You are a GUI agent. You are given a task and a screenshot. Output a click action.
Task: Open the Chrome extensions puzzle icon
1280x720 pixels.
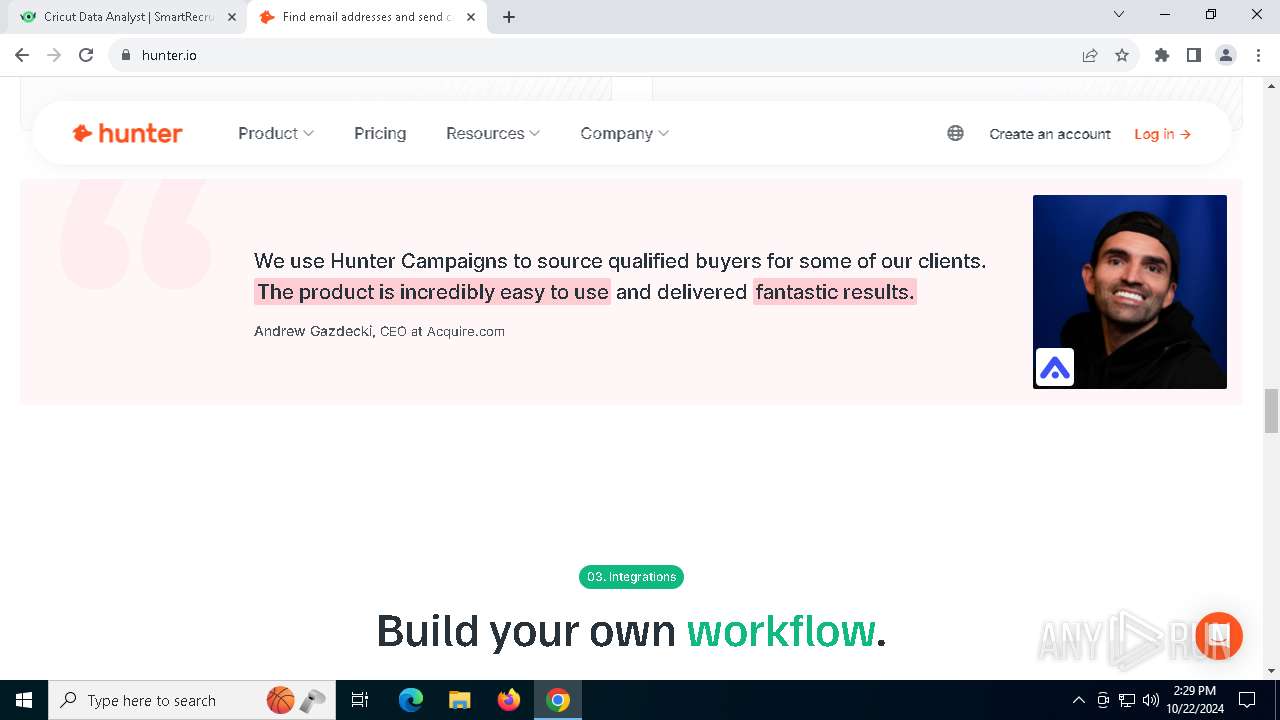click(x=1162, y=55)
